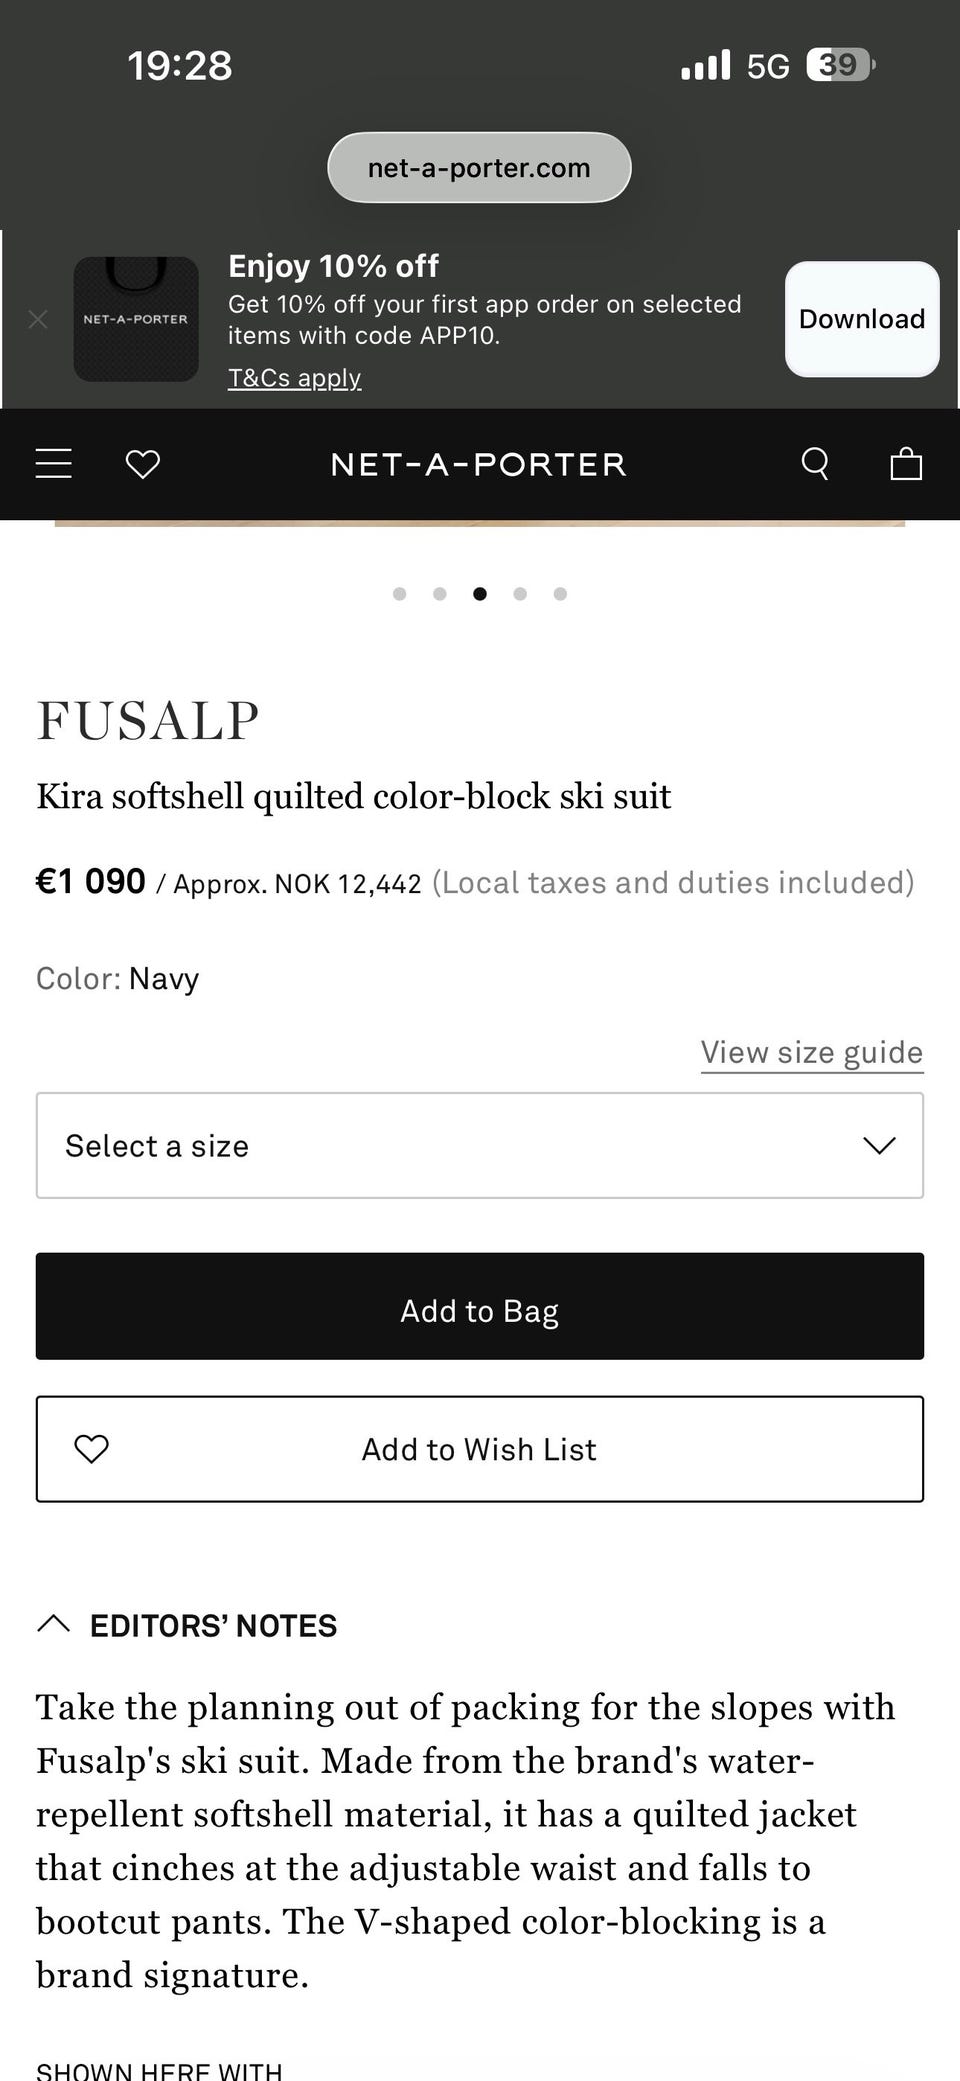
Task: Open the T&Cs apply link
Action: tap(294, 378)
